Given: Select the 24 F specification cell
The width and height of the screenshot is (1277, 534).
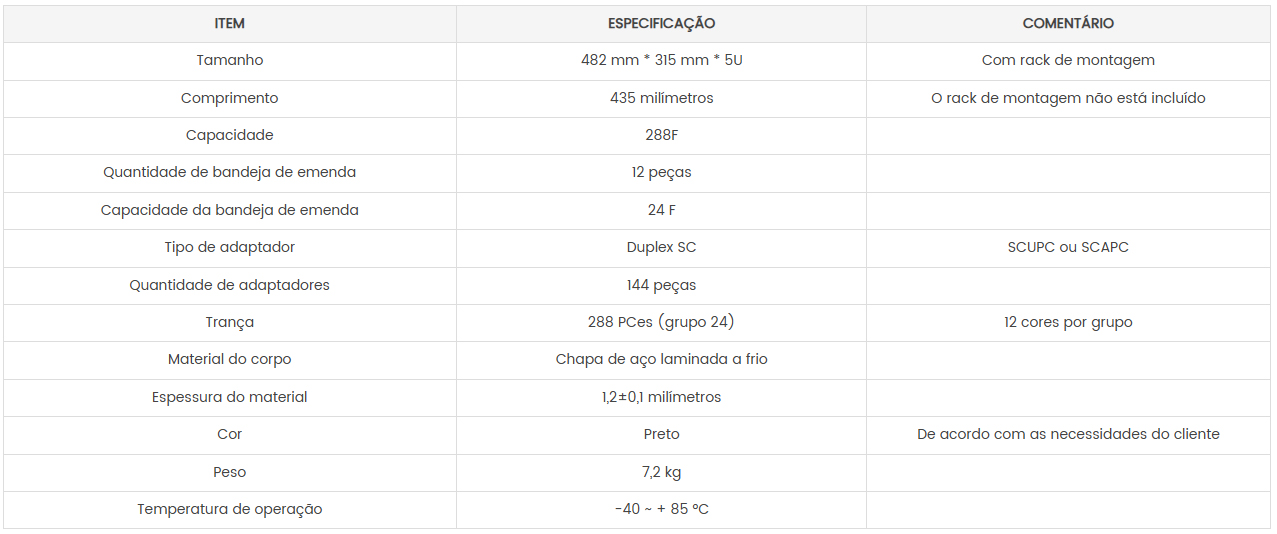Looking at the screenshot, I should tap(661, 210).
